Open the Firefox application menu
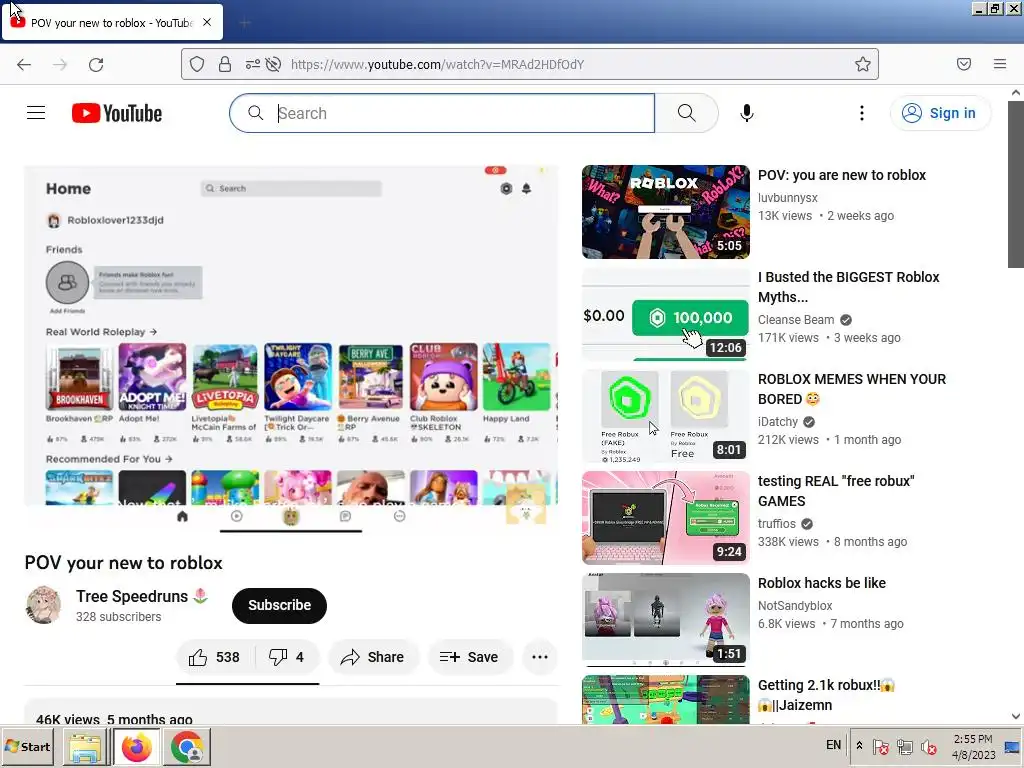The height and width of the screenshot is (768, 1024). coord(999,64)
